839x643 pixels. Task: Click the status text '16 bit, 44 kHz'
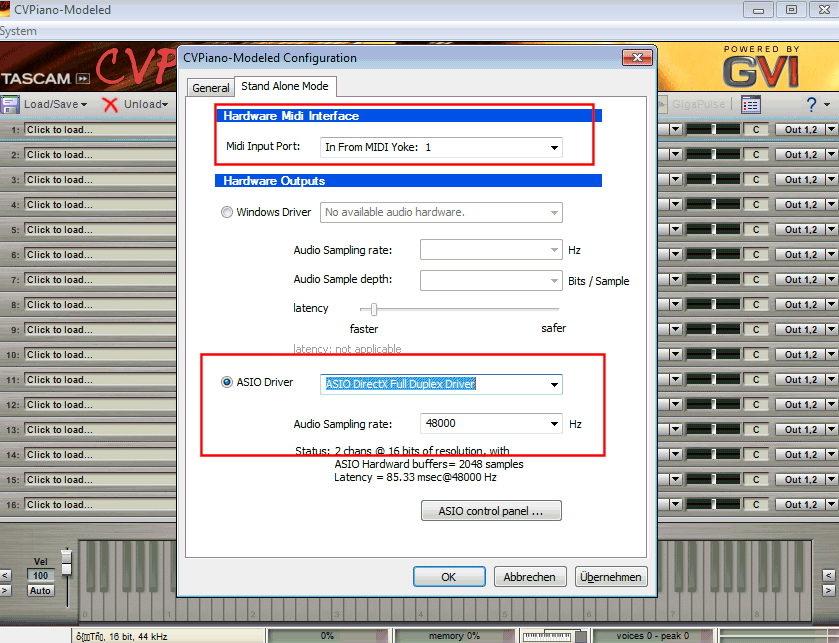pos(138,637)
